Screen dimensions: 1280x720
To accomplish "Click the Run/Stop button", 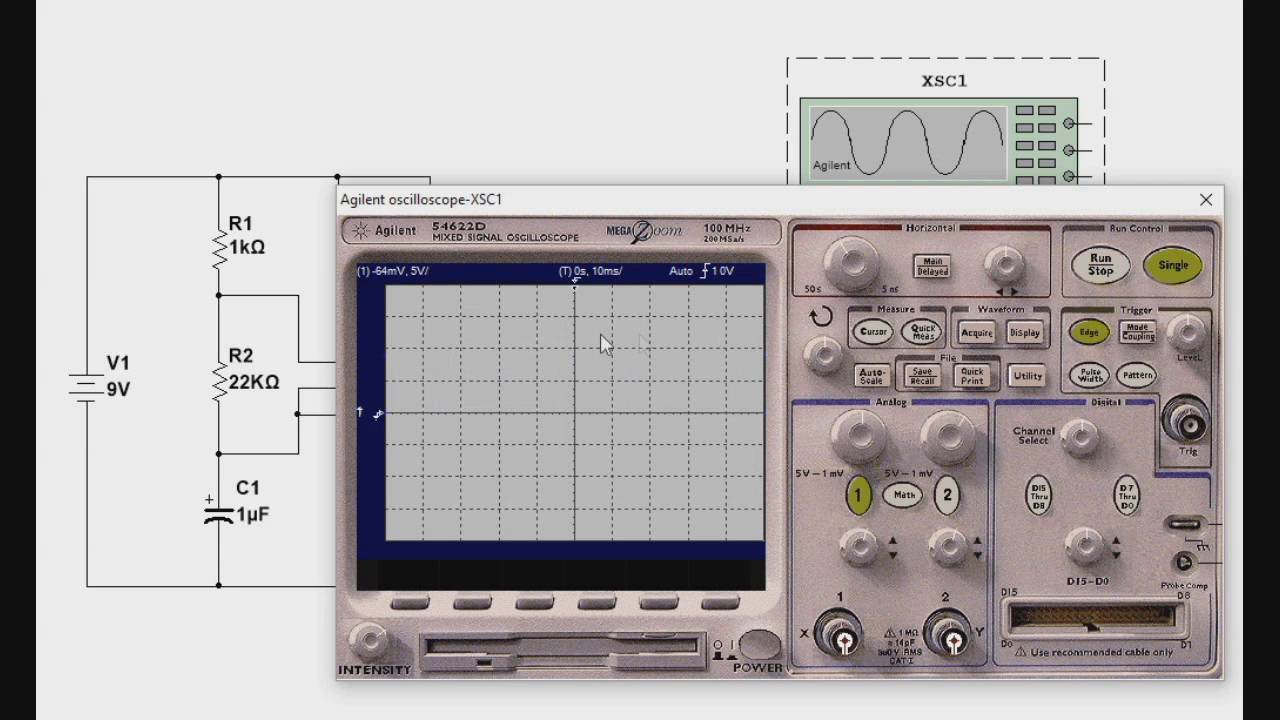I will click(1100, 265).
